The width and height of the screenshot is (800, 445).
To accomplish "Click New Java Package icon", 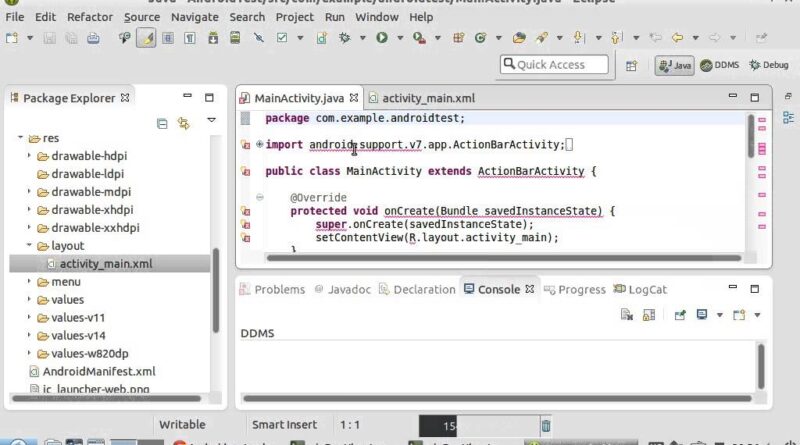I will (x=458, y=38).
